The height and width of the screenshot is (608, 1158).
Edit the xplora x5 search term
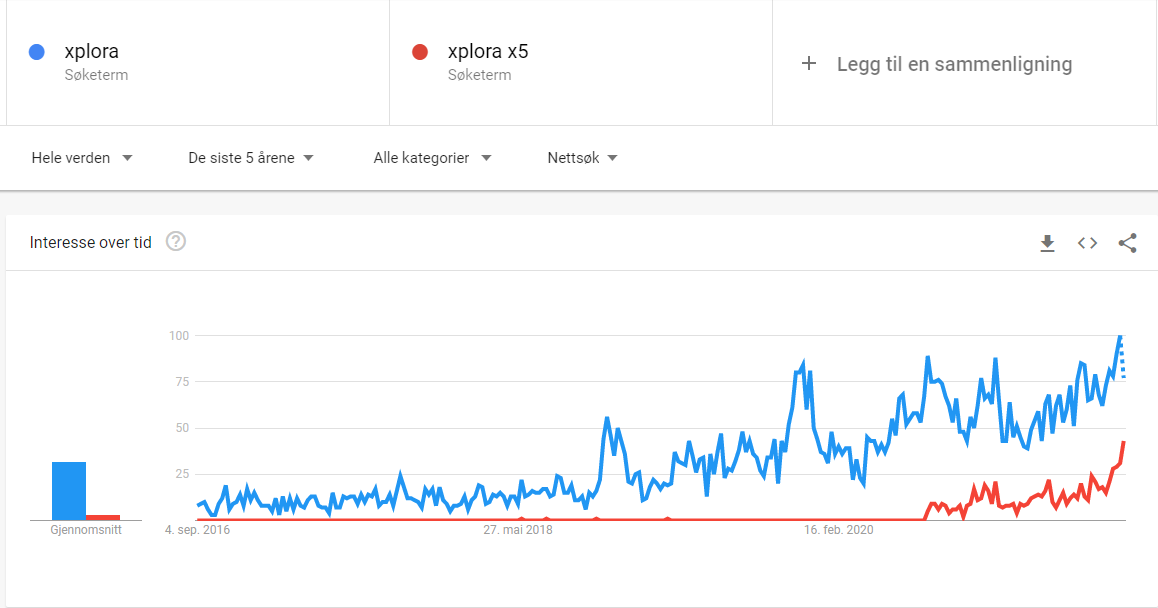tap(487, 51)
